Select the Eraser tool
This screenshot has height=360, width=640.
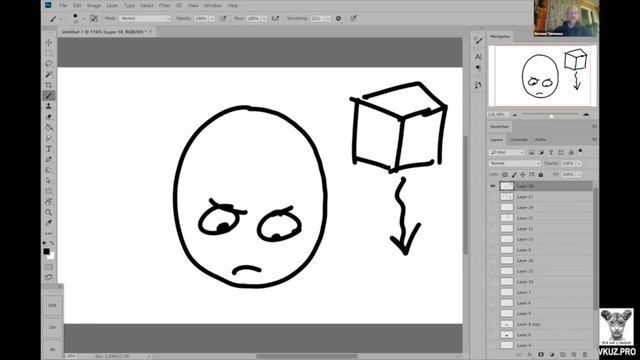pyautogui.click(x=49, y=117)
